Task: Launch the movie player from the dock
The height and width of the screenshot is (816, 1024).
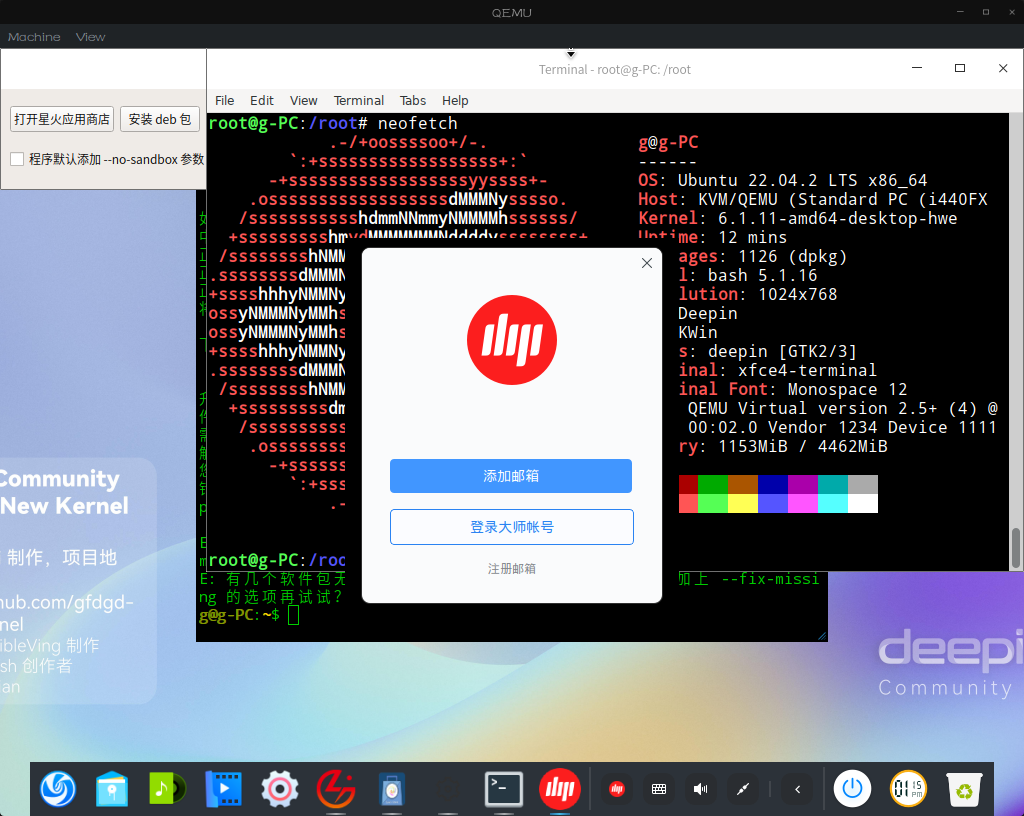Action: pyautogui.click(x=223, y=789)
